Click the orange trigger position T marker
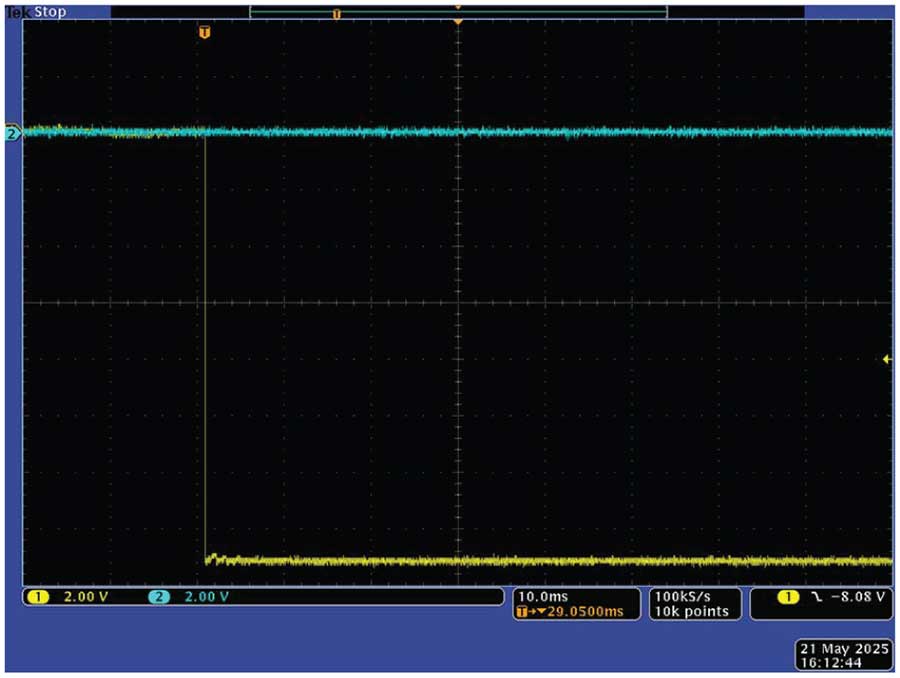This screenshot has height=678, width=900. [205, 32]
